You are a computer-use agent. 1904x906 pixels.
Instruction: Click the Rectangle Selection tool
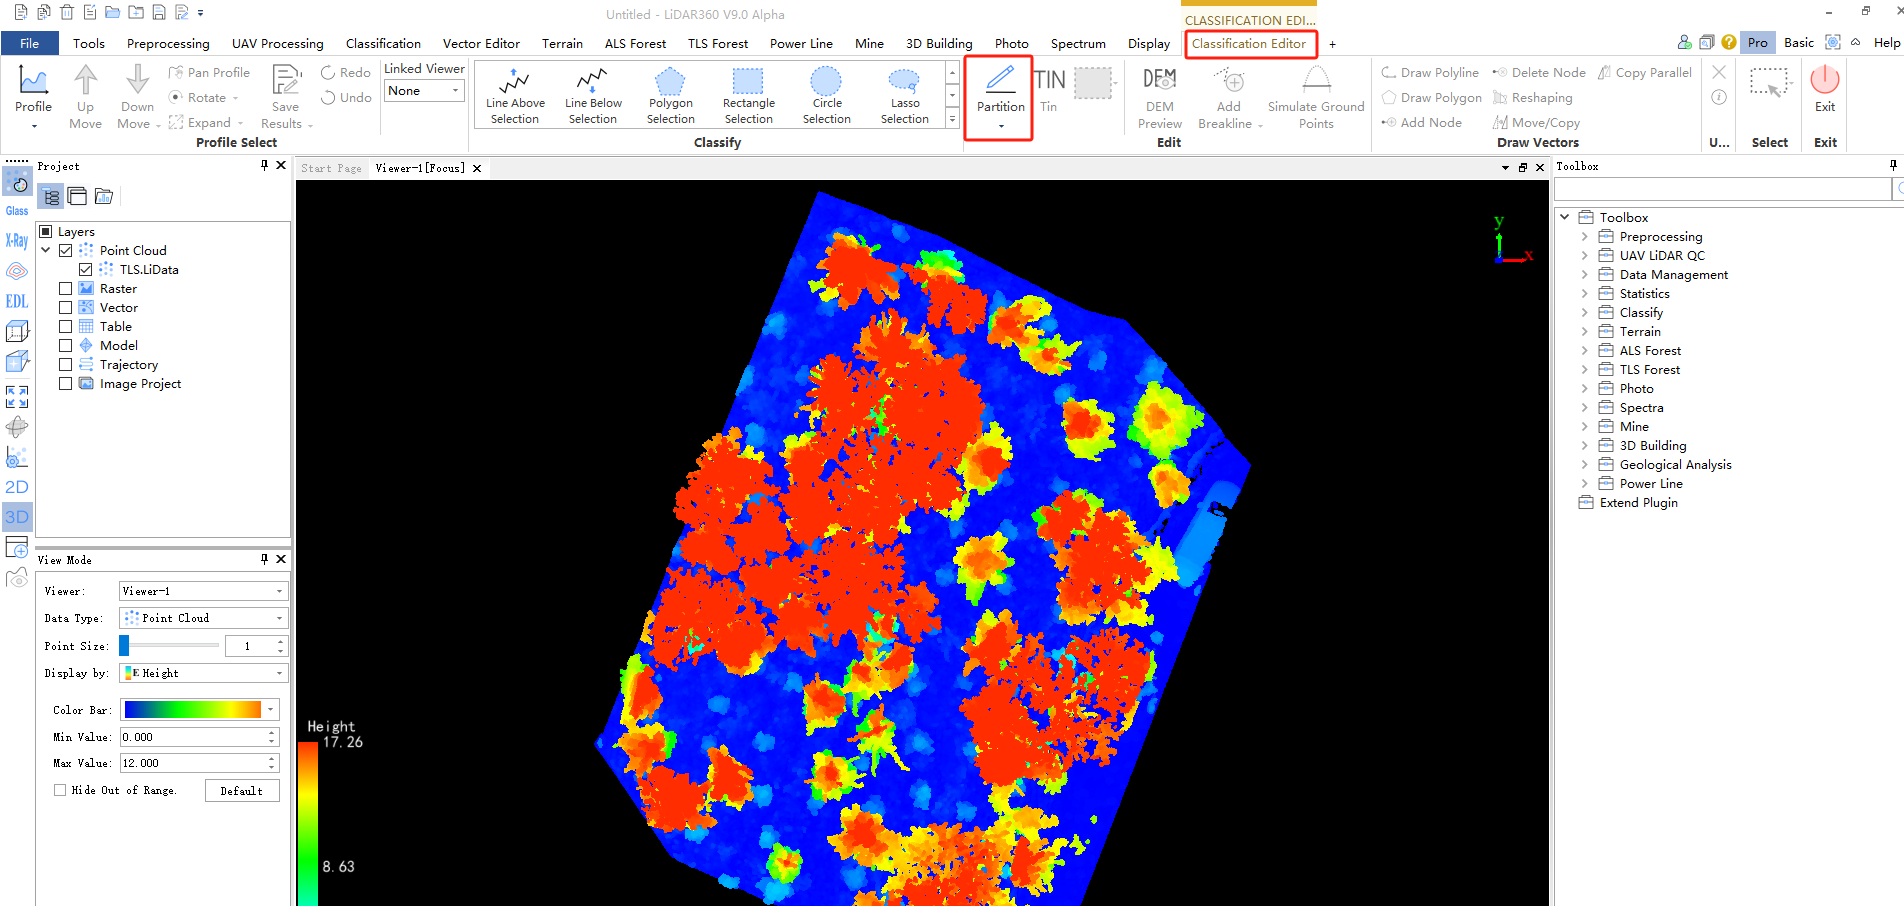tap(748, 95)
